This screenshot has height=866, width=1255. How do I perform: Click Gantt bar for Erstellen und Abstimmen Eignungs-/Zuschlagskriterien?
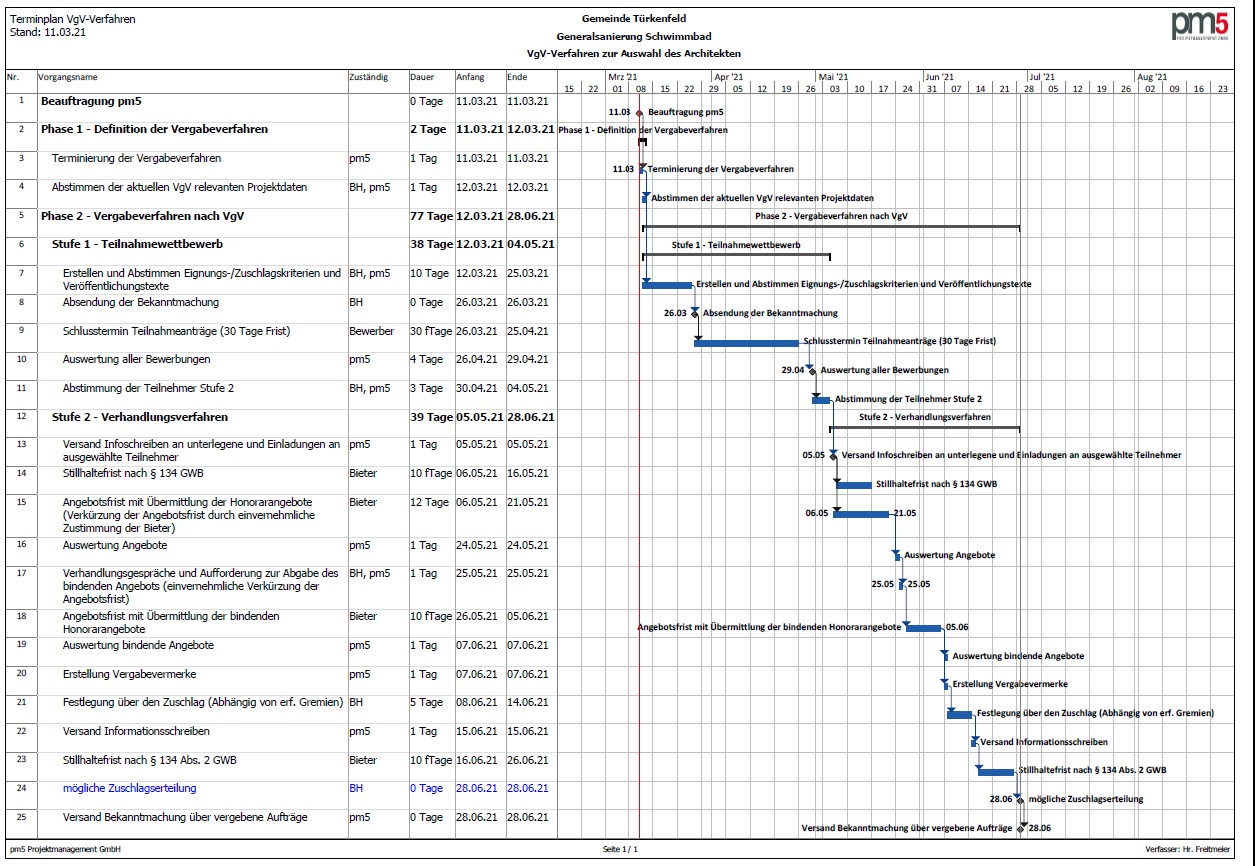tap(667, 285)
